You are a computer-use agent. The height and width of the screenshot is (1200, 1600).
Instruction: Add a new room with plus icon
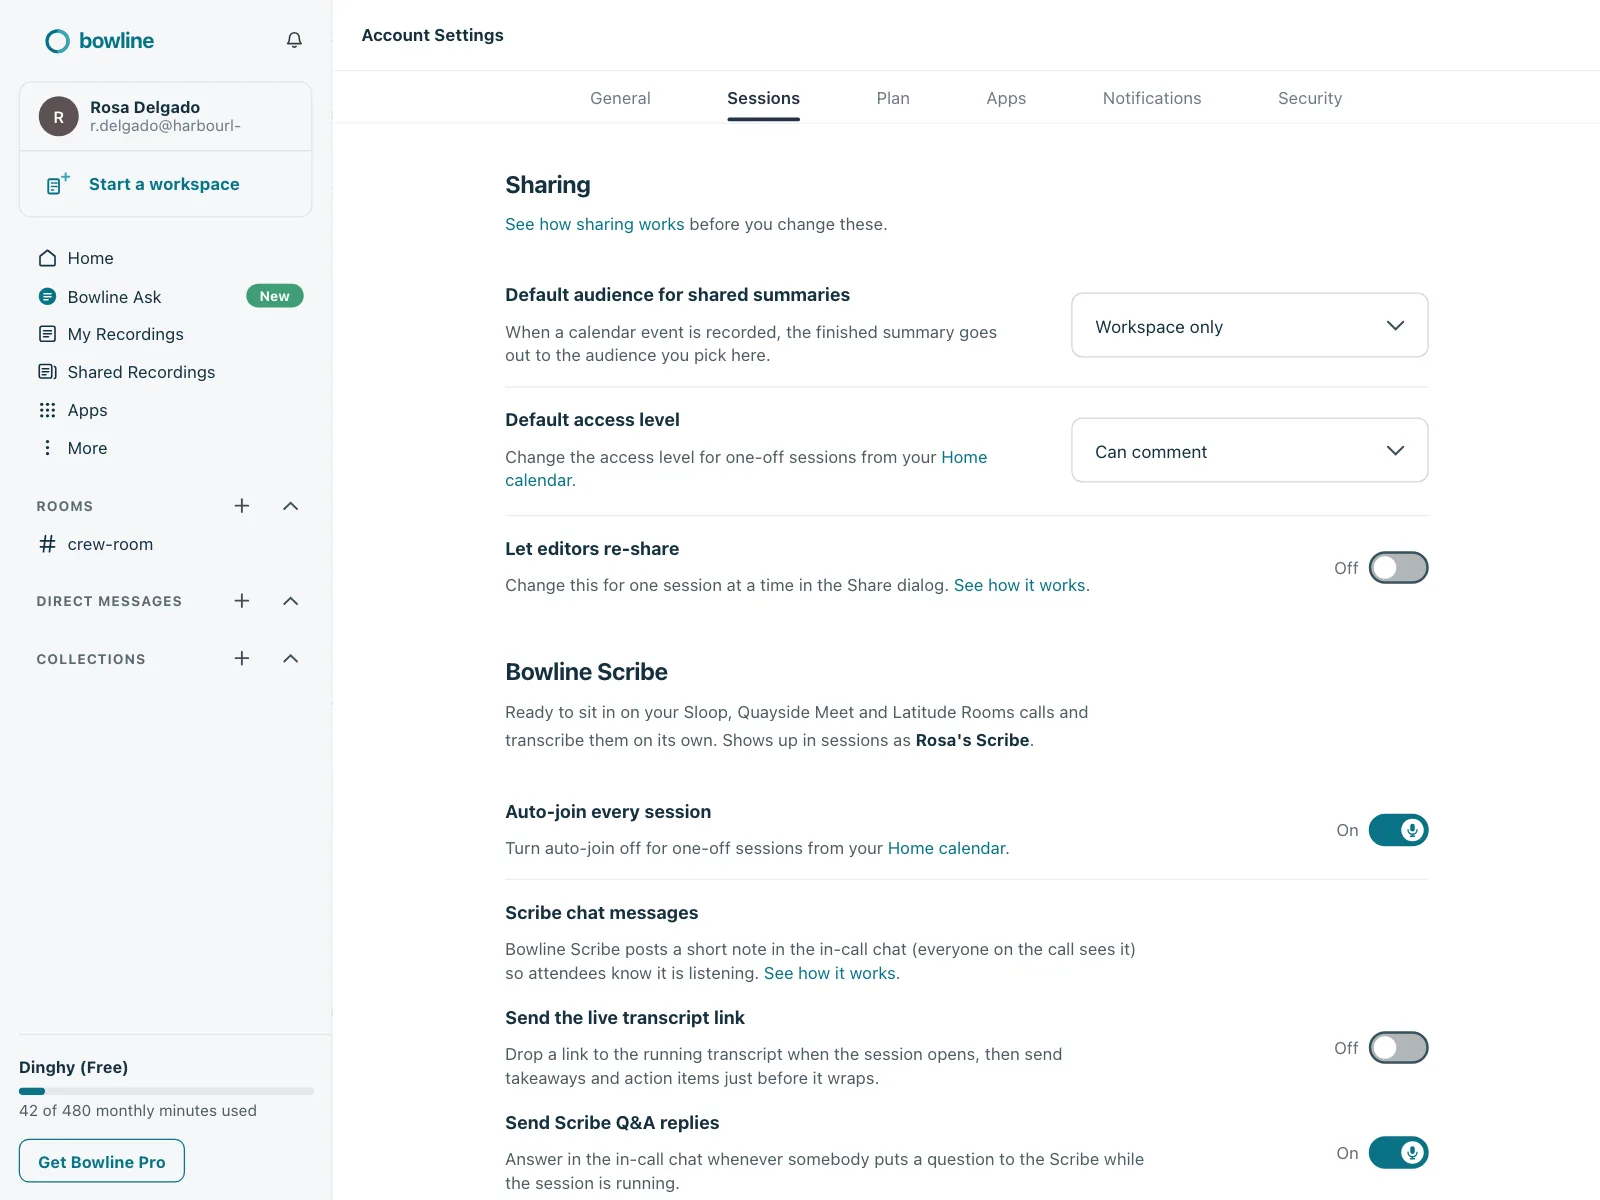[242, 506]
